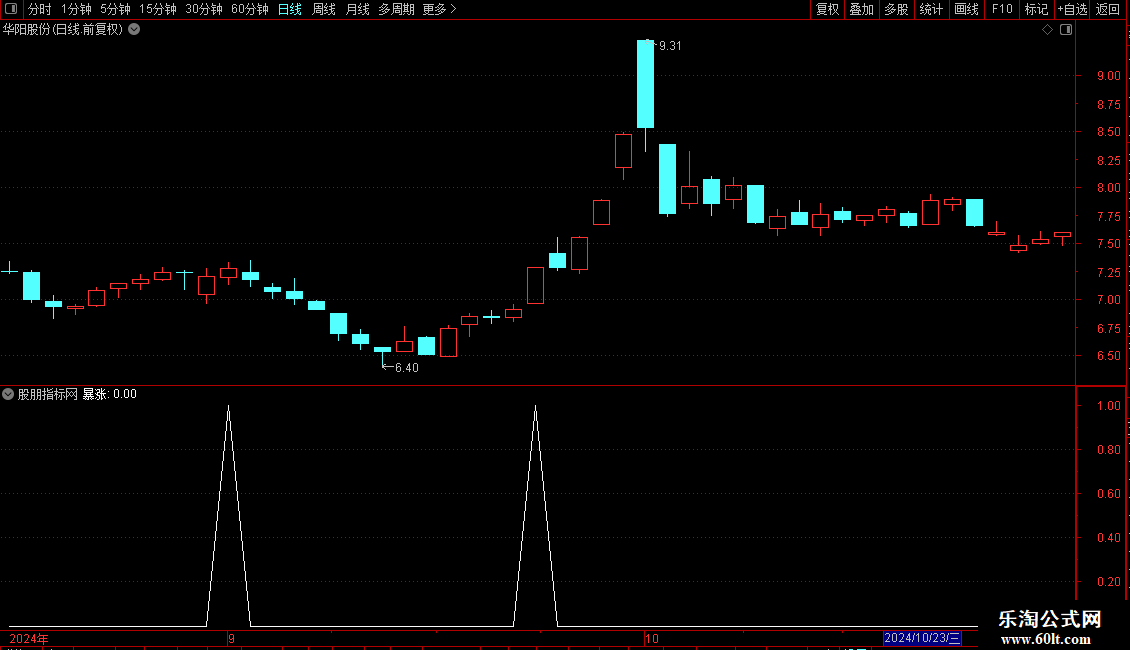The image size is (1130, 650).
Task: Select the 5分钟 period
Action: pyautogui.click(x=115, y=9)
